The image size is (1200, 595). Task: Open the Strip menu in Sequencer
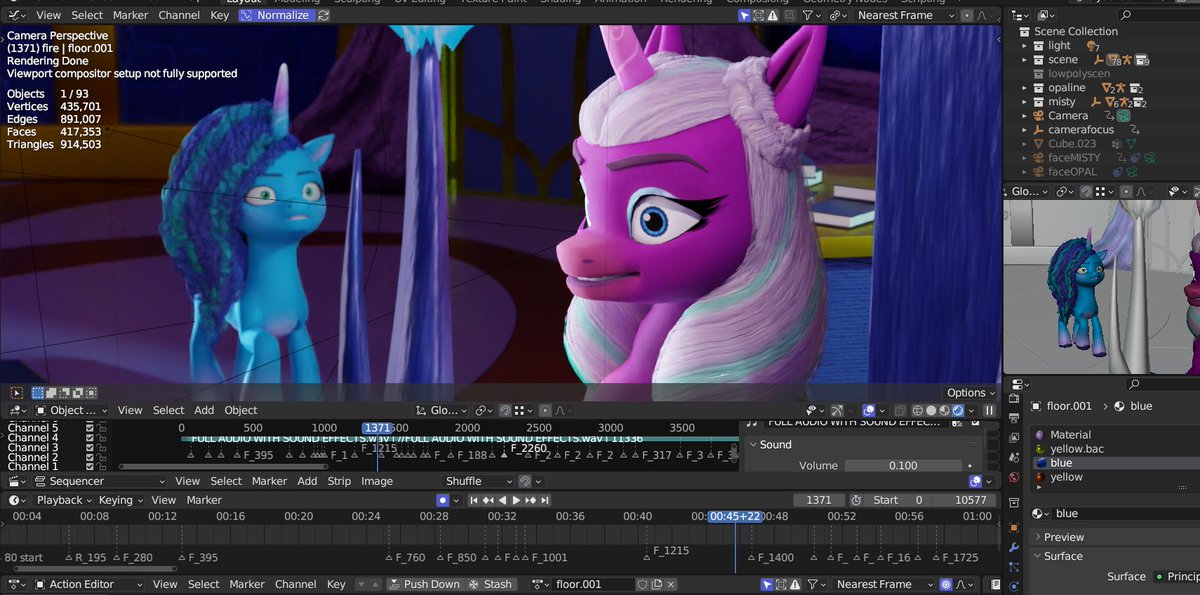[x=339, y=481]
